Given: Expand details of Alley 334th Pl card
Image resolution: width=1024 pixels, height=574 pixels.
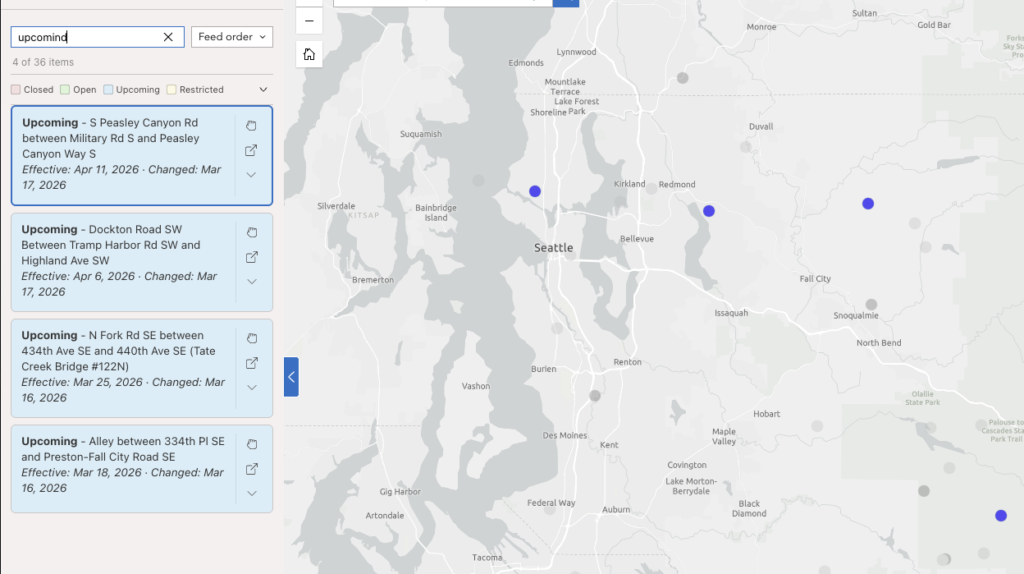Looking at the screenshot, I should tap(252, 493).
